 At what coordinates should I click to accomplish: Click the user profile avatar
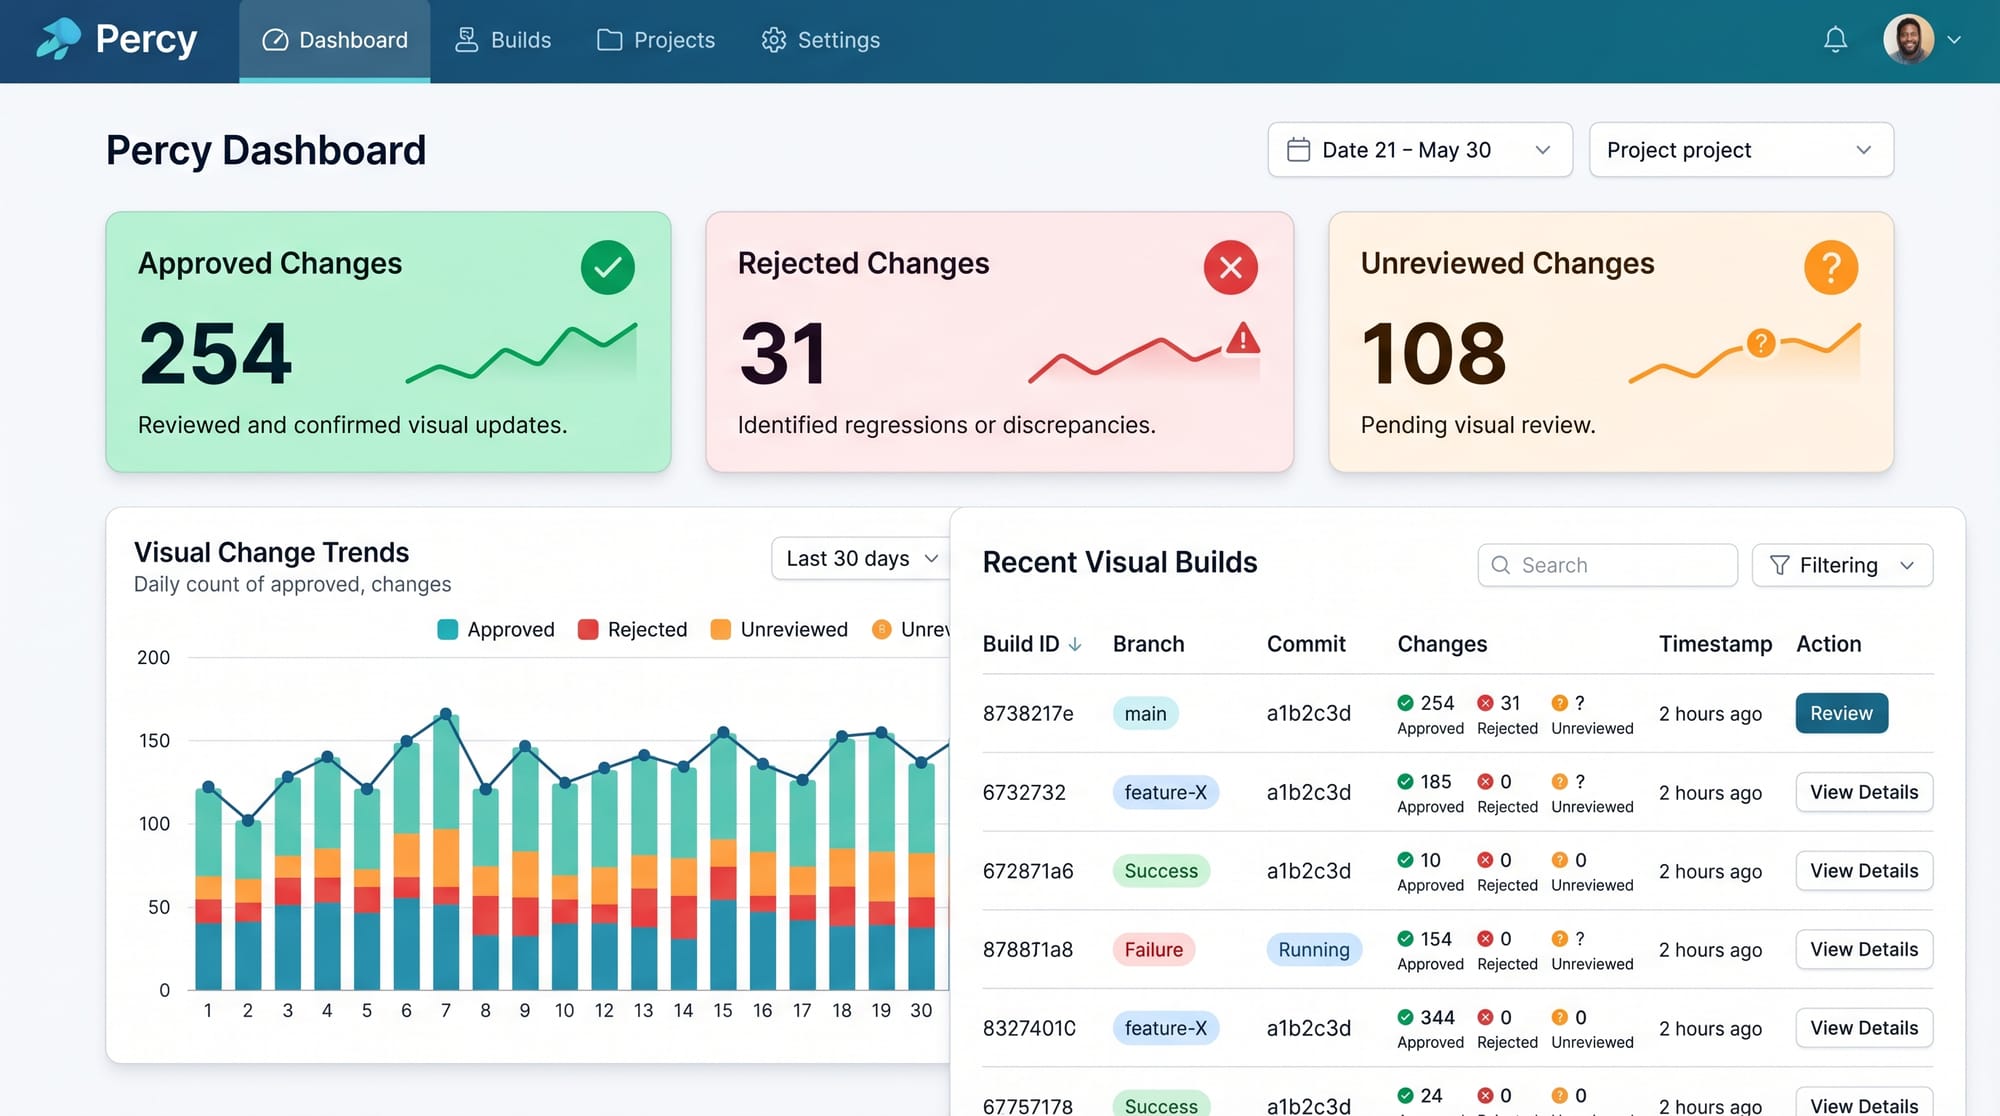tap(1908, 40)
